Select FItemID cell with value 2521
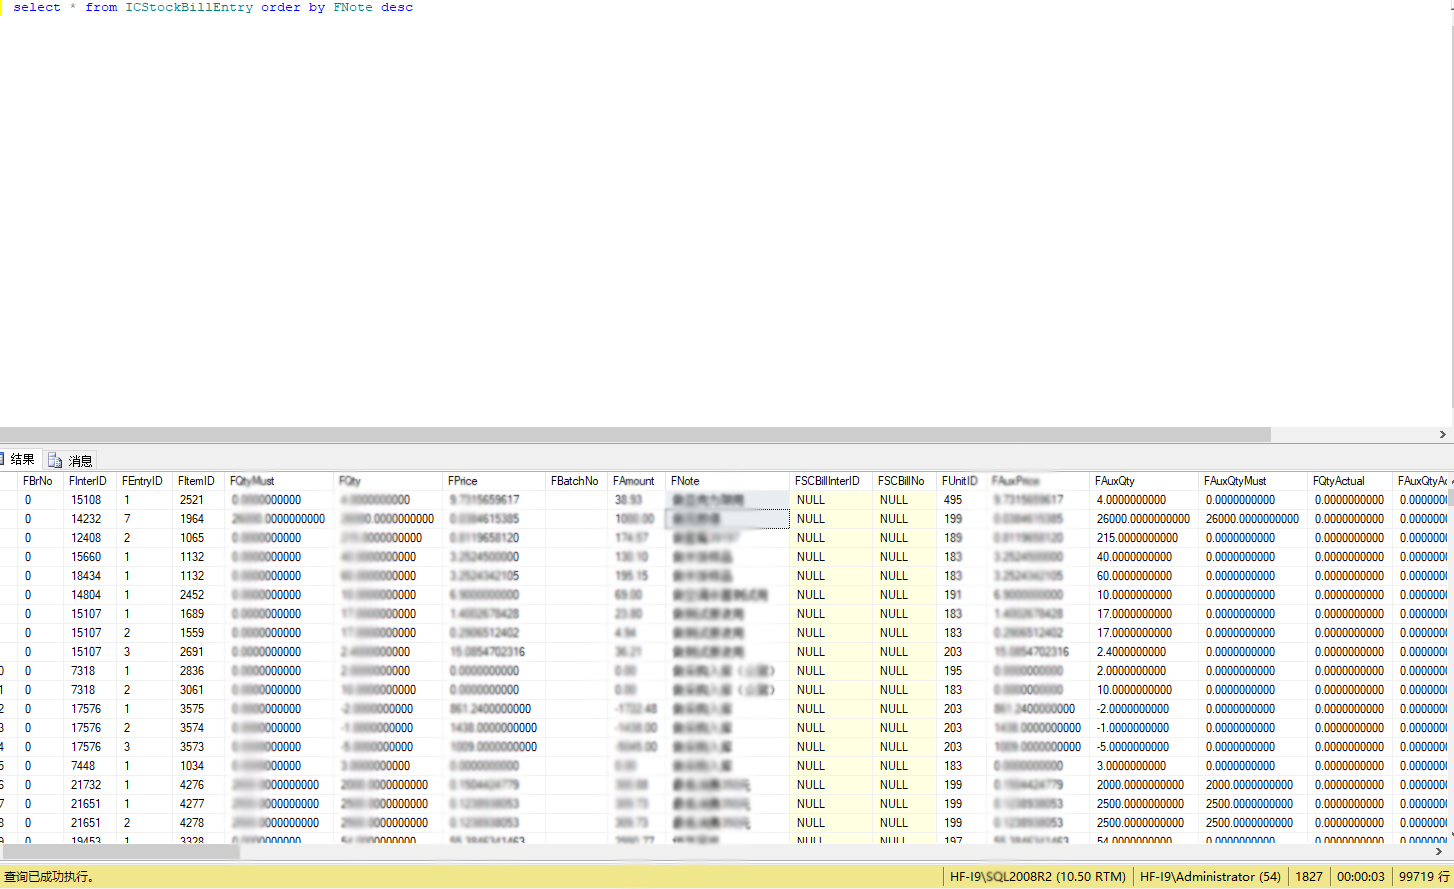This screenshot has height=889, width=1454. pyautogui.click(x=192, y=500)
